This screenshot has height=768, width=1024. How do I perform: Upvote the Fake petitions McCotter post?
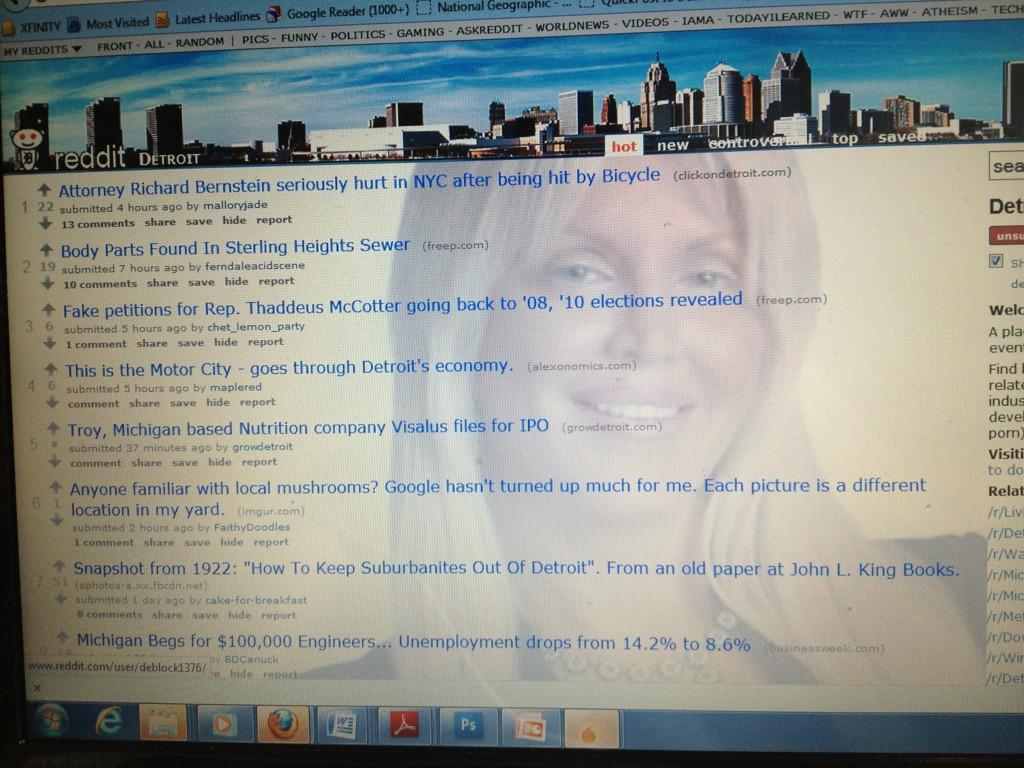click(x=48, y=310)
